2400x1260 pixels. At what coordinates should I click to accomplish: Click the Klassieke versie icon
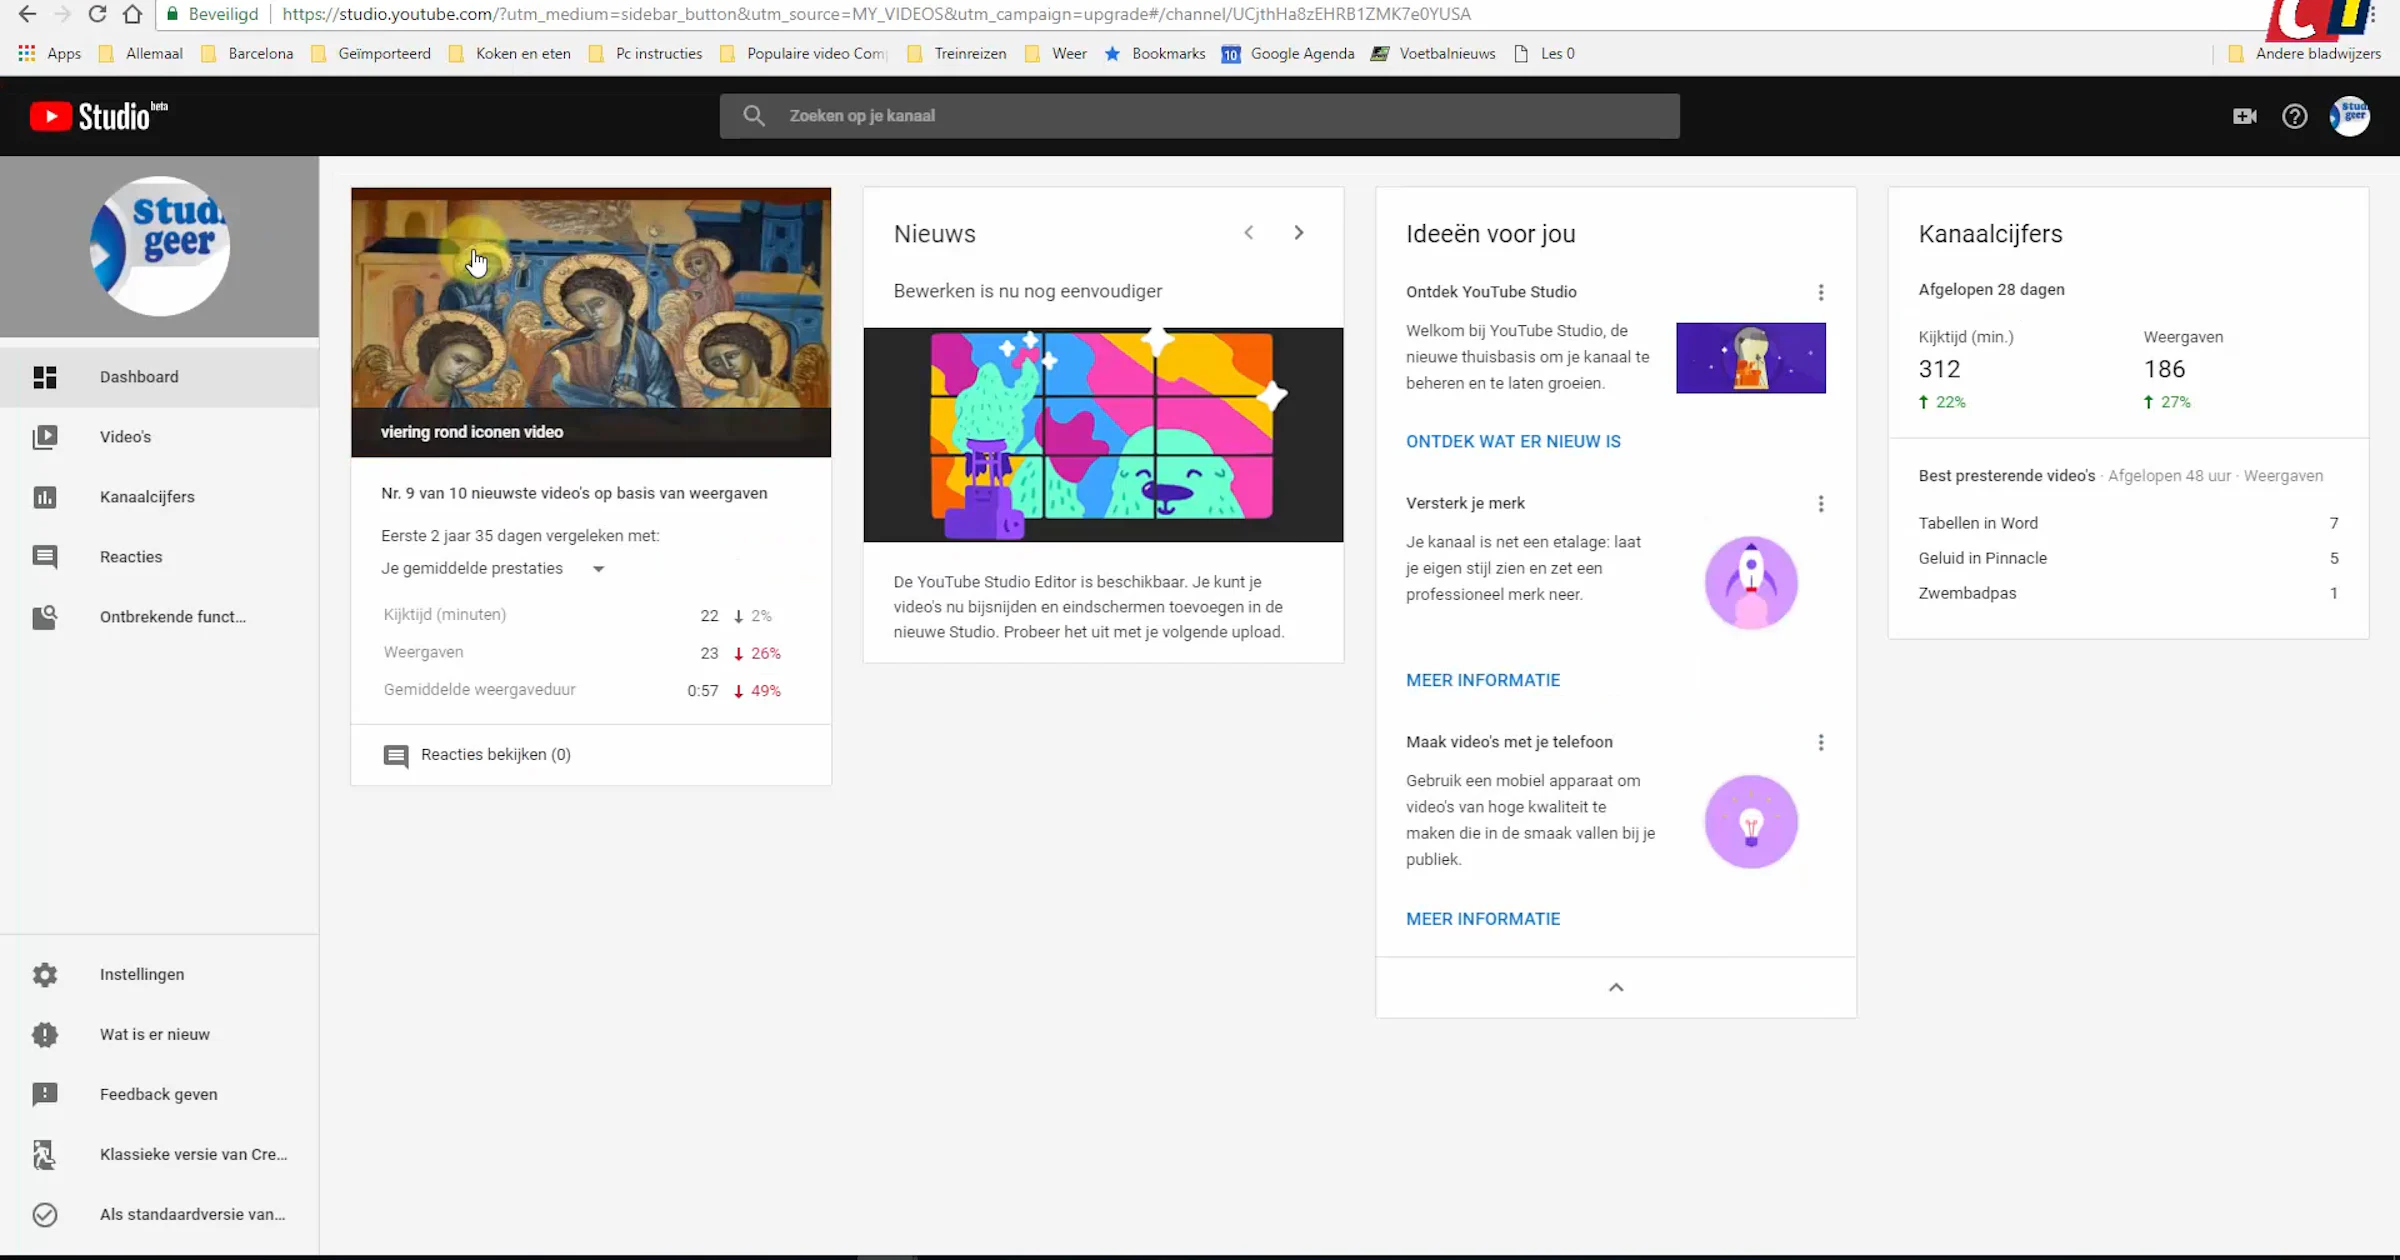click(x=45, y=1154)
